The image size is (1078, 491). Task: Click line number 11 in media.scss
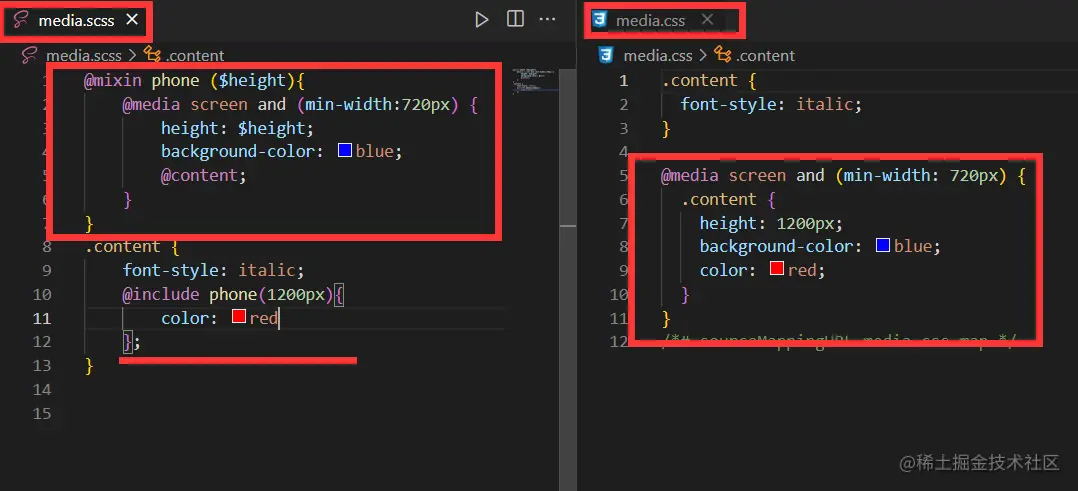point(42,318)
